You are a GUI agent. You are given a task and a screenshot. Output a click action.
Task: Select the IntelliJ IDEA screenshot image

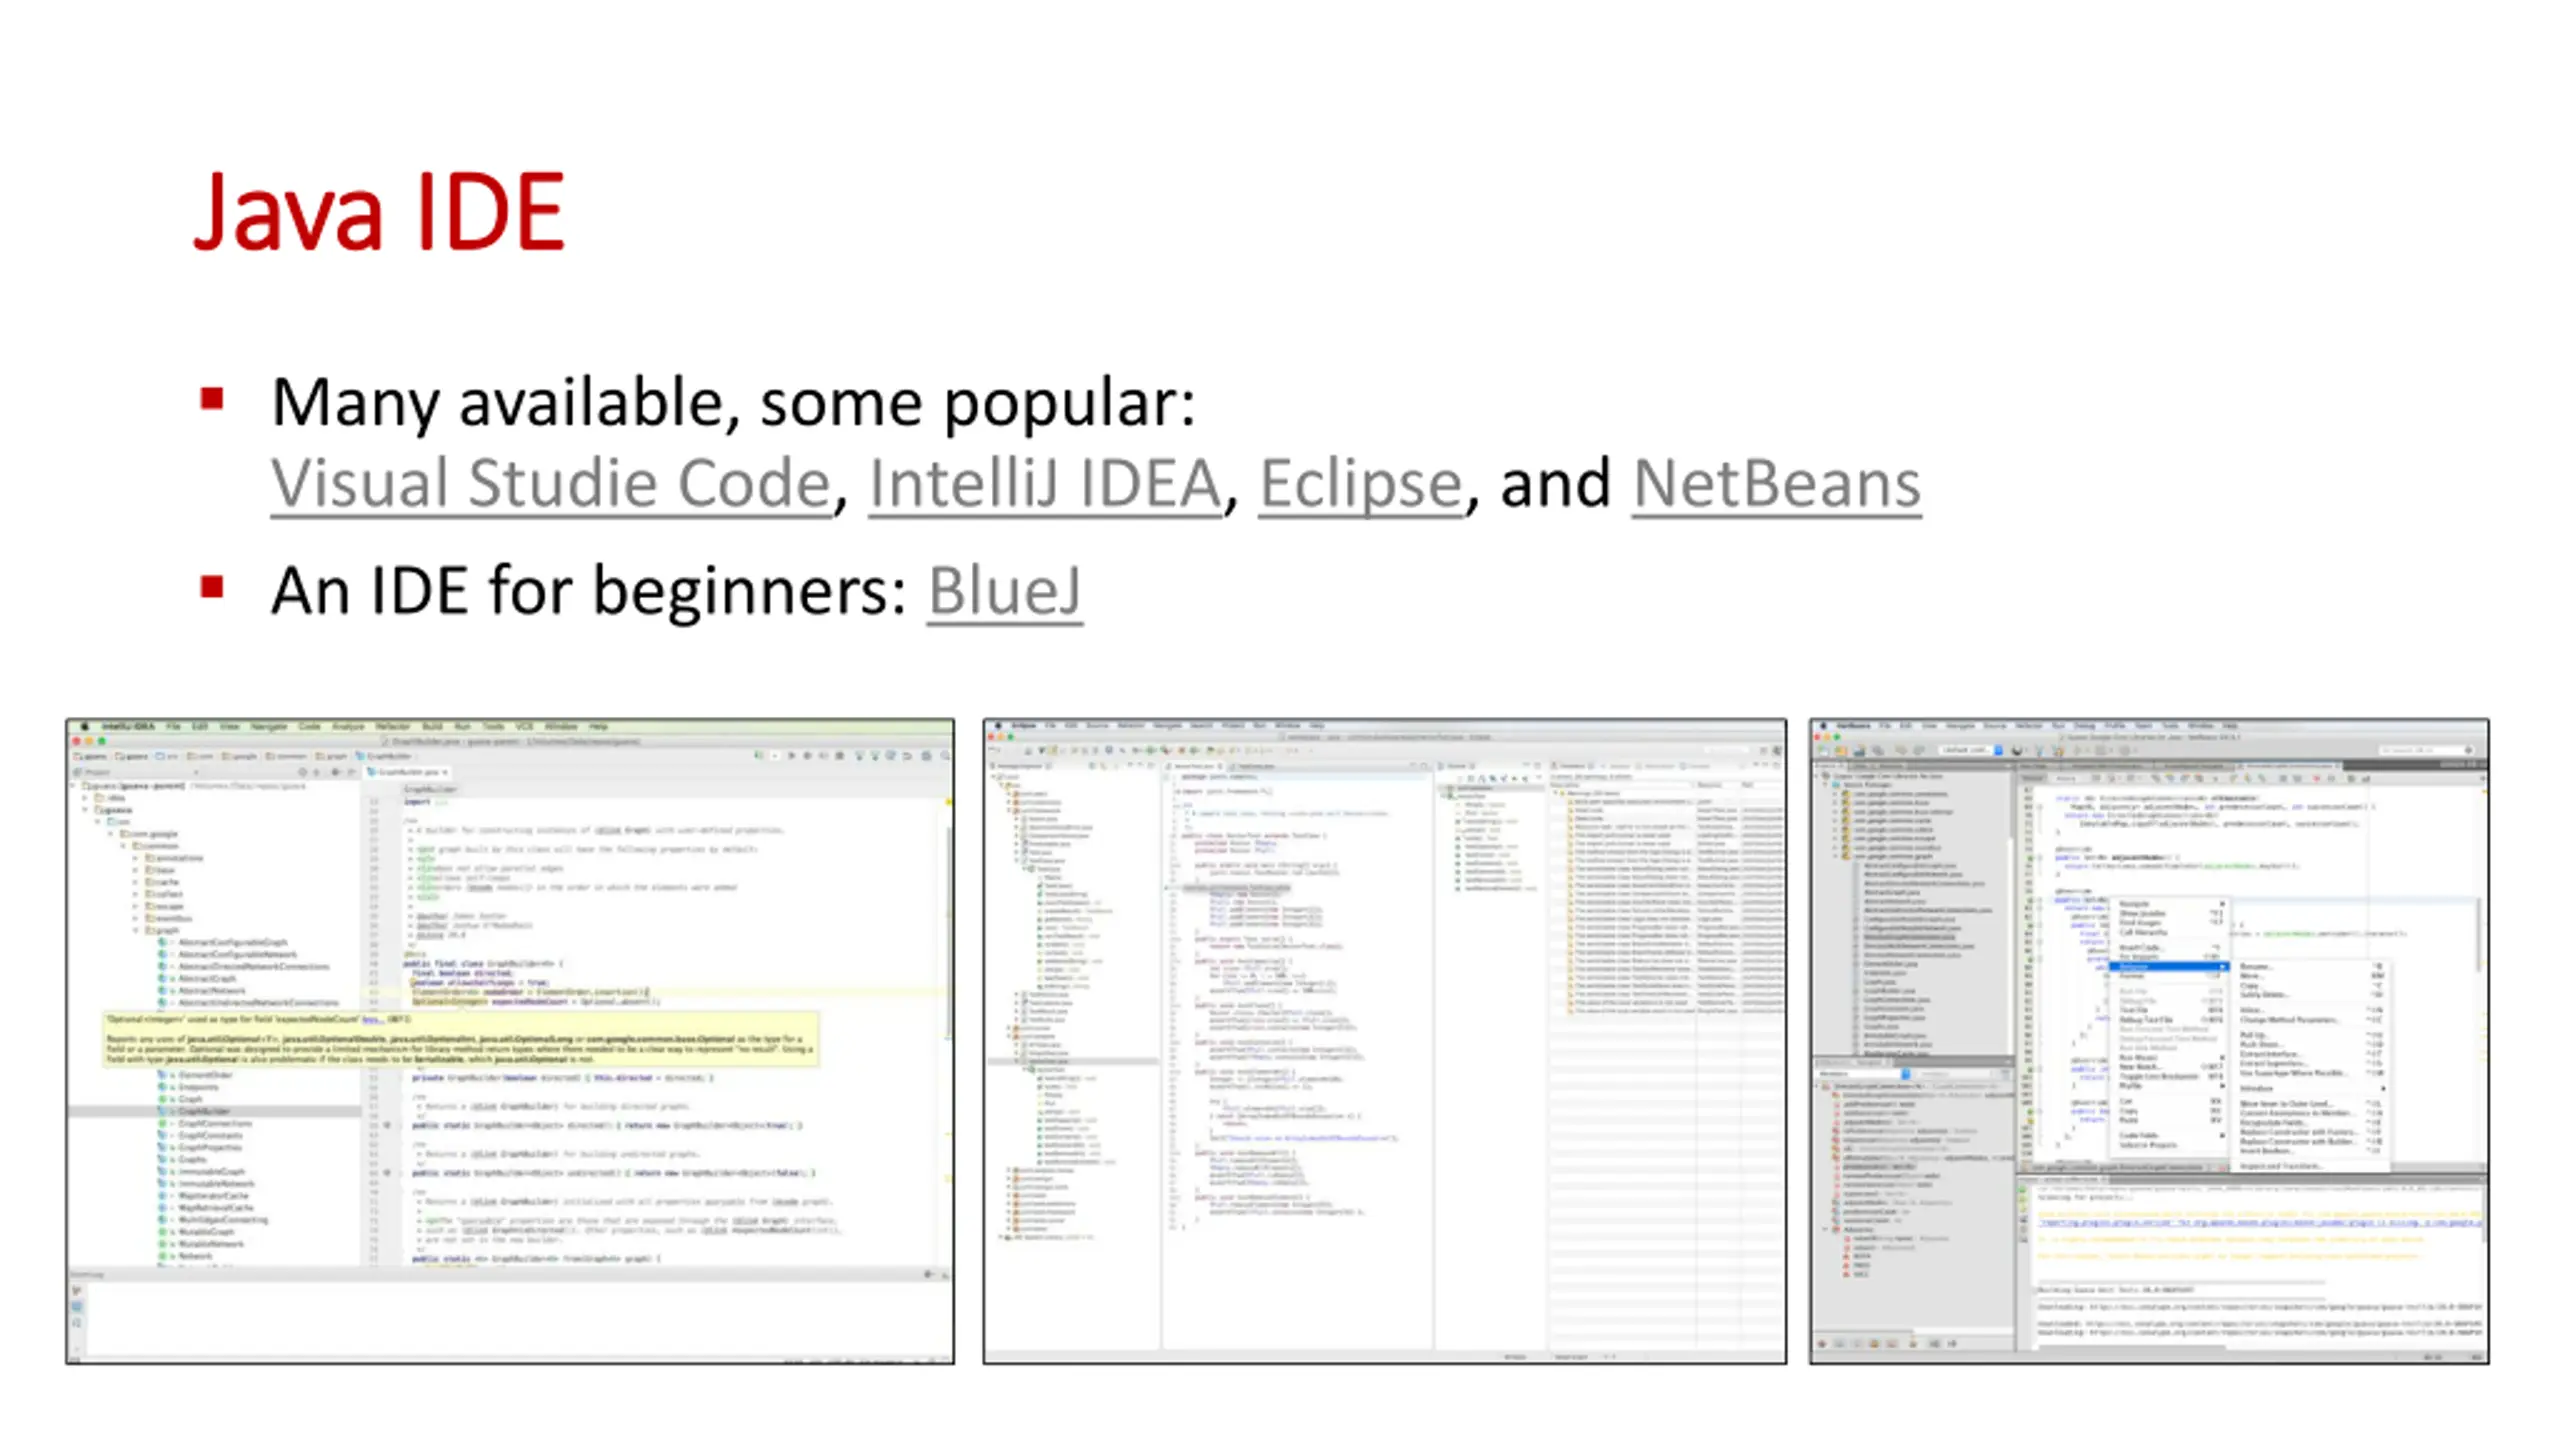pyautogui.click(x=510, y=1040)
